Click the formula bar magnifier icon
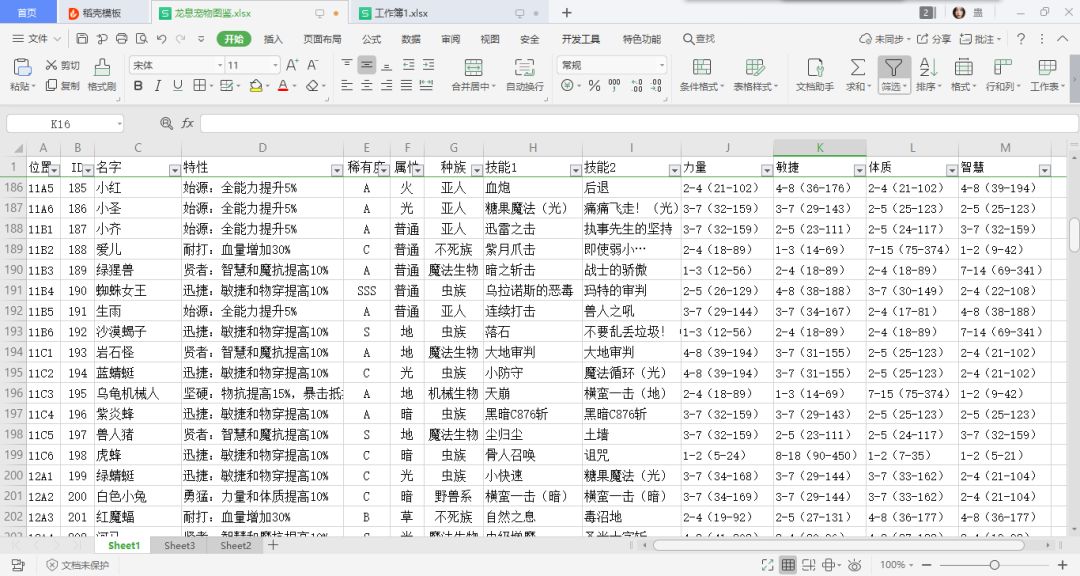Screen dimensions: 1080x576 coord(166,123)
